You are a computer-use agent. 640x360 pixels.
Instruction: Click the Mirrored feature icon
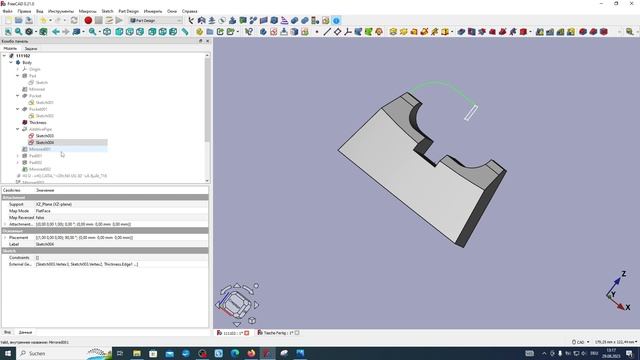coord(540,32)
